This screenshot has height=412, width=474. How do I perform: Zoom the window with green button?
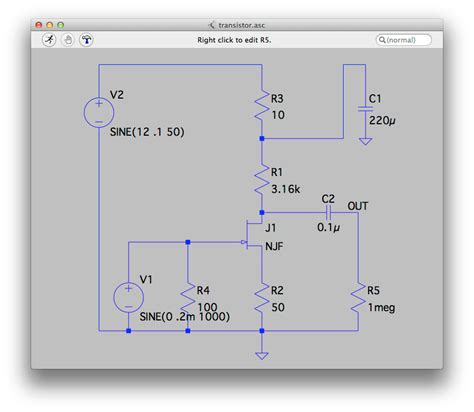click(x=61, y=25)
